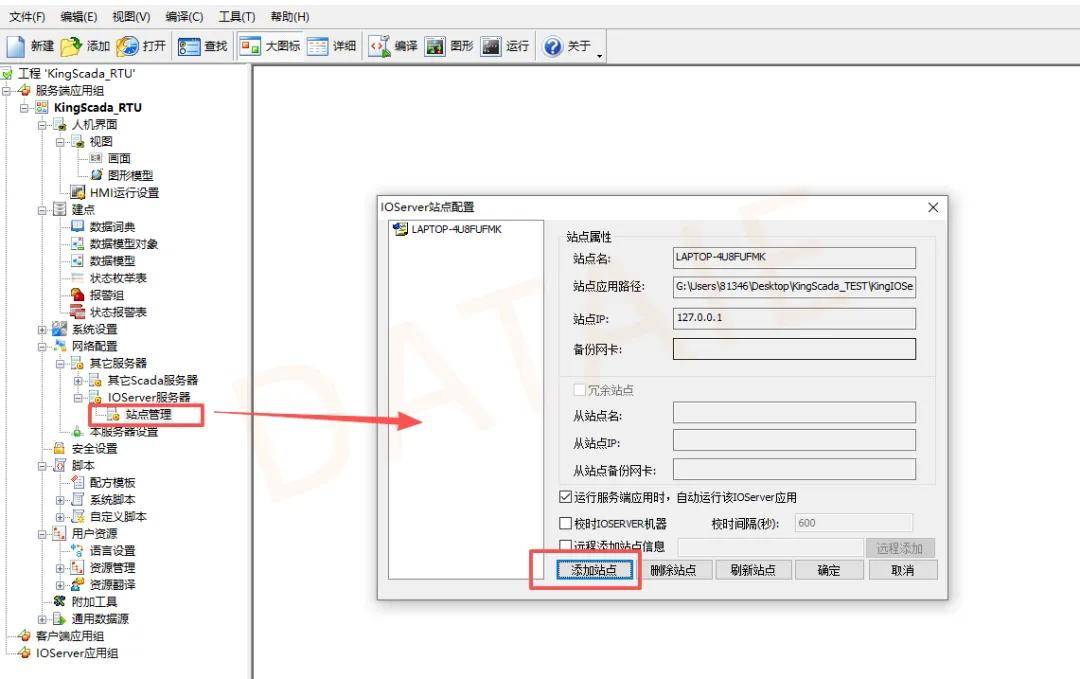Viewport: 1080px width, 679px height.
Task: Toggle 冗余站点 redundant station checkbox
Action: (580, 390)
